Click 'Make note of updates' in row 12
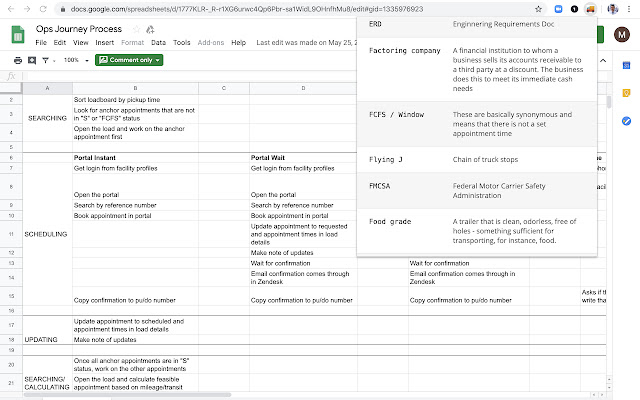Image resolution: width=640 pixels, height=400 pixels. (303, 253)
